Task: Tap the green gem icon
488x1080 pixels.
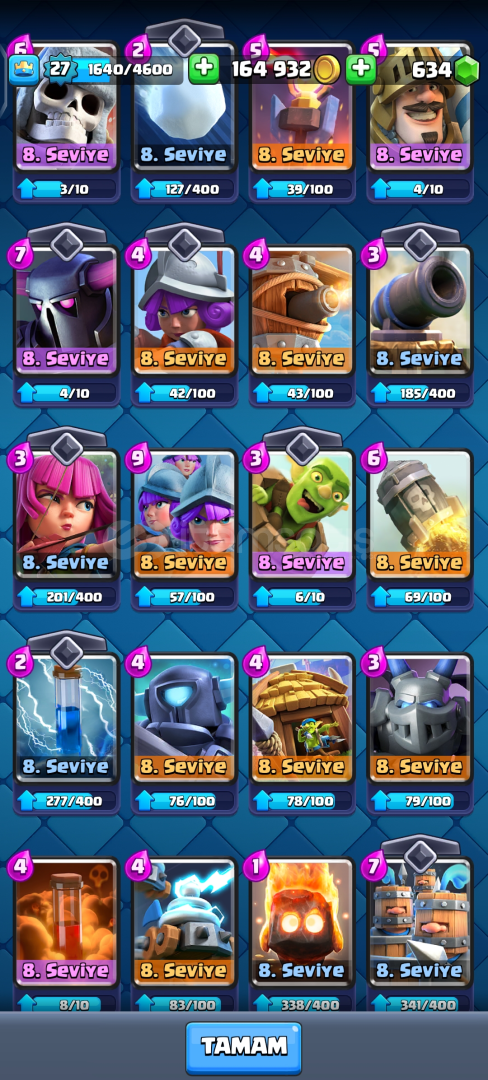Action: tap(467, 69)
